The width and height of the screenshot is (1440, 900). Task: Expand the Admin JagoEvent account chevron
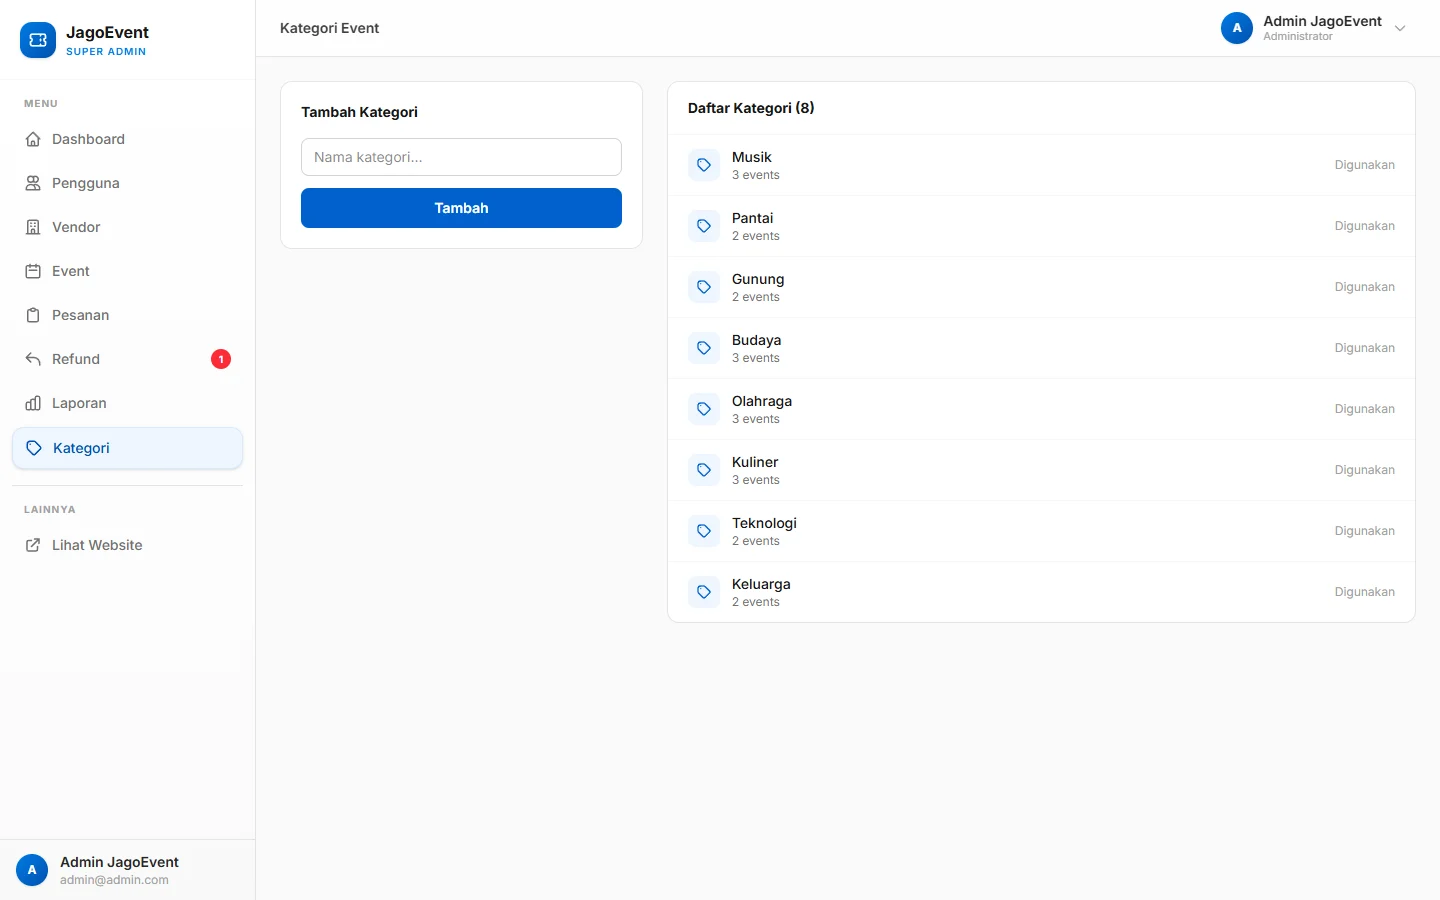point(1400,28)
